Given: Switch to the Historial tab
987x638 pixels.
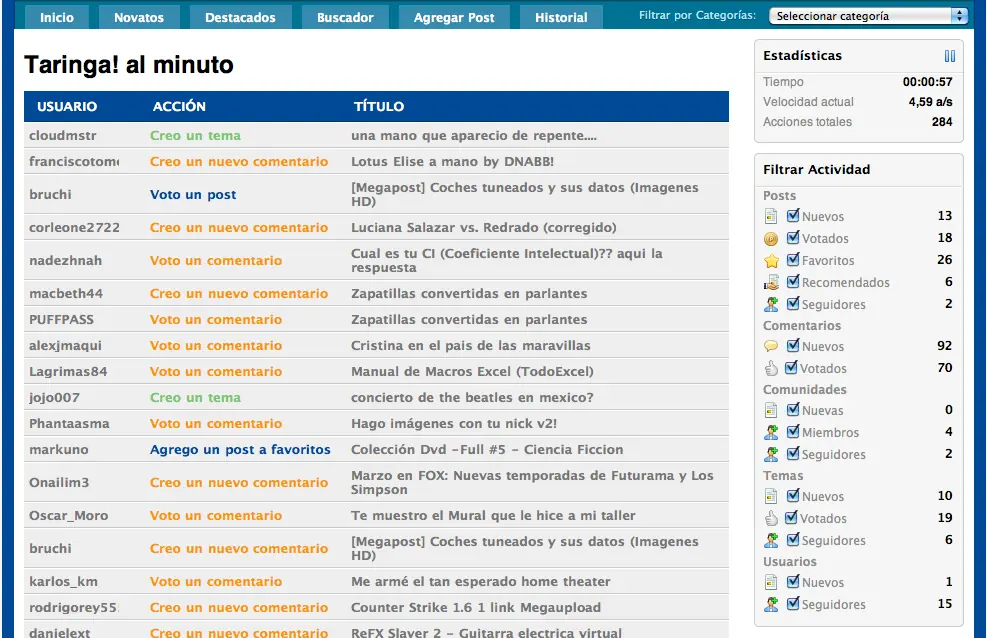Looking at the screenshot, I should point(561,17).
